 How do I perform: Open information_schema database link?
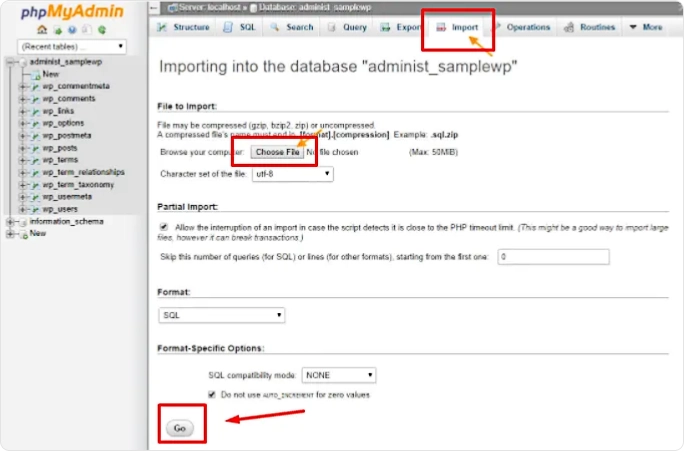click(66, 222)
